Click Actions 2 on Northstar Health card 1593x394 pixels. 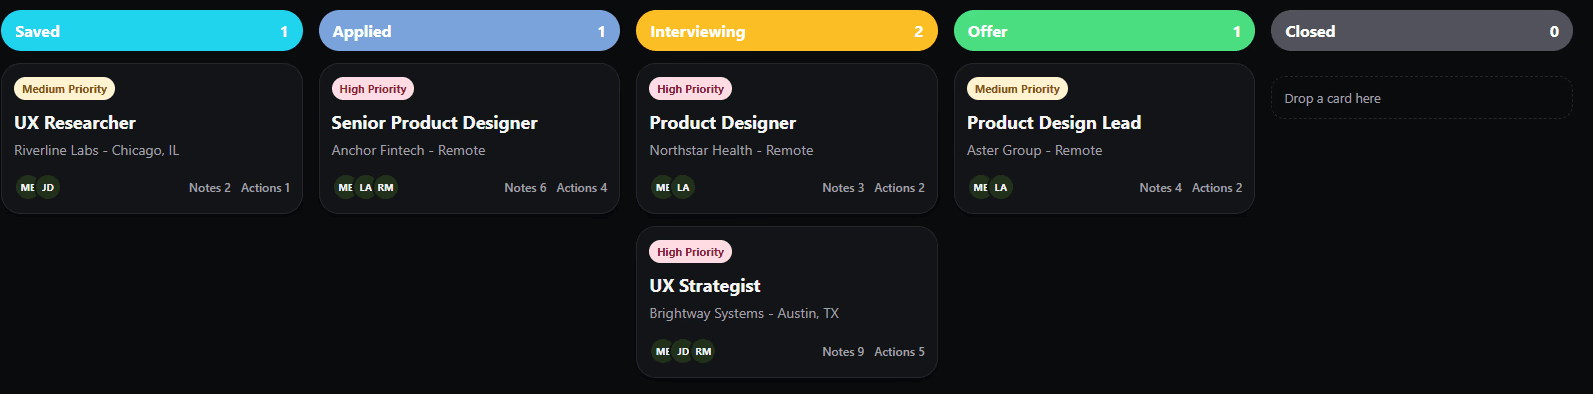click(899, 188)
